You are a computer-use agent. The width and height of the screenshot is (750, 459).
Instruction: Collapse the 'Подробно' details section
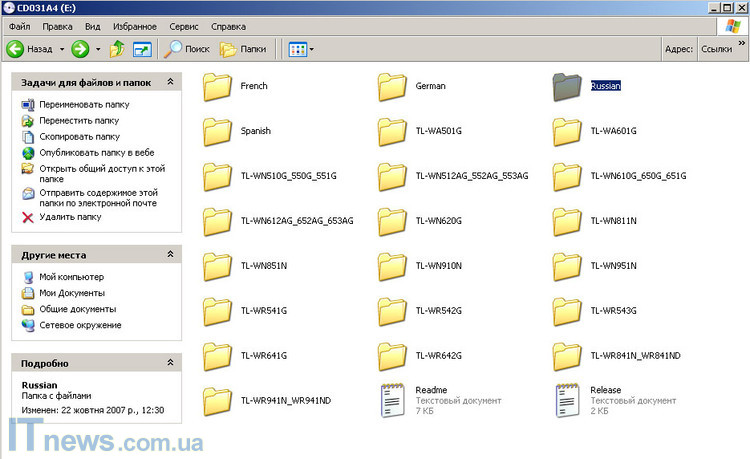170,363
